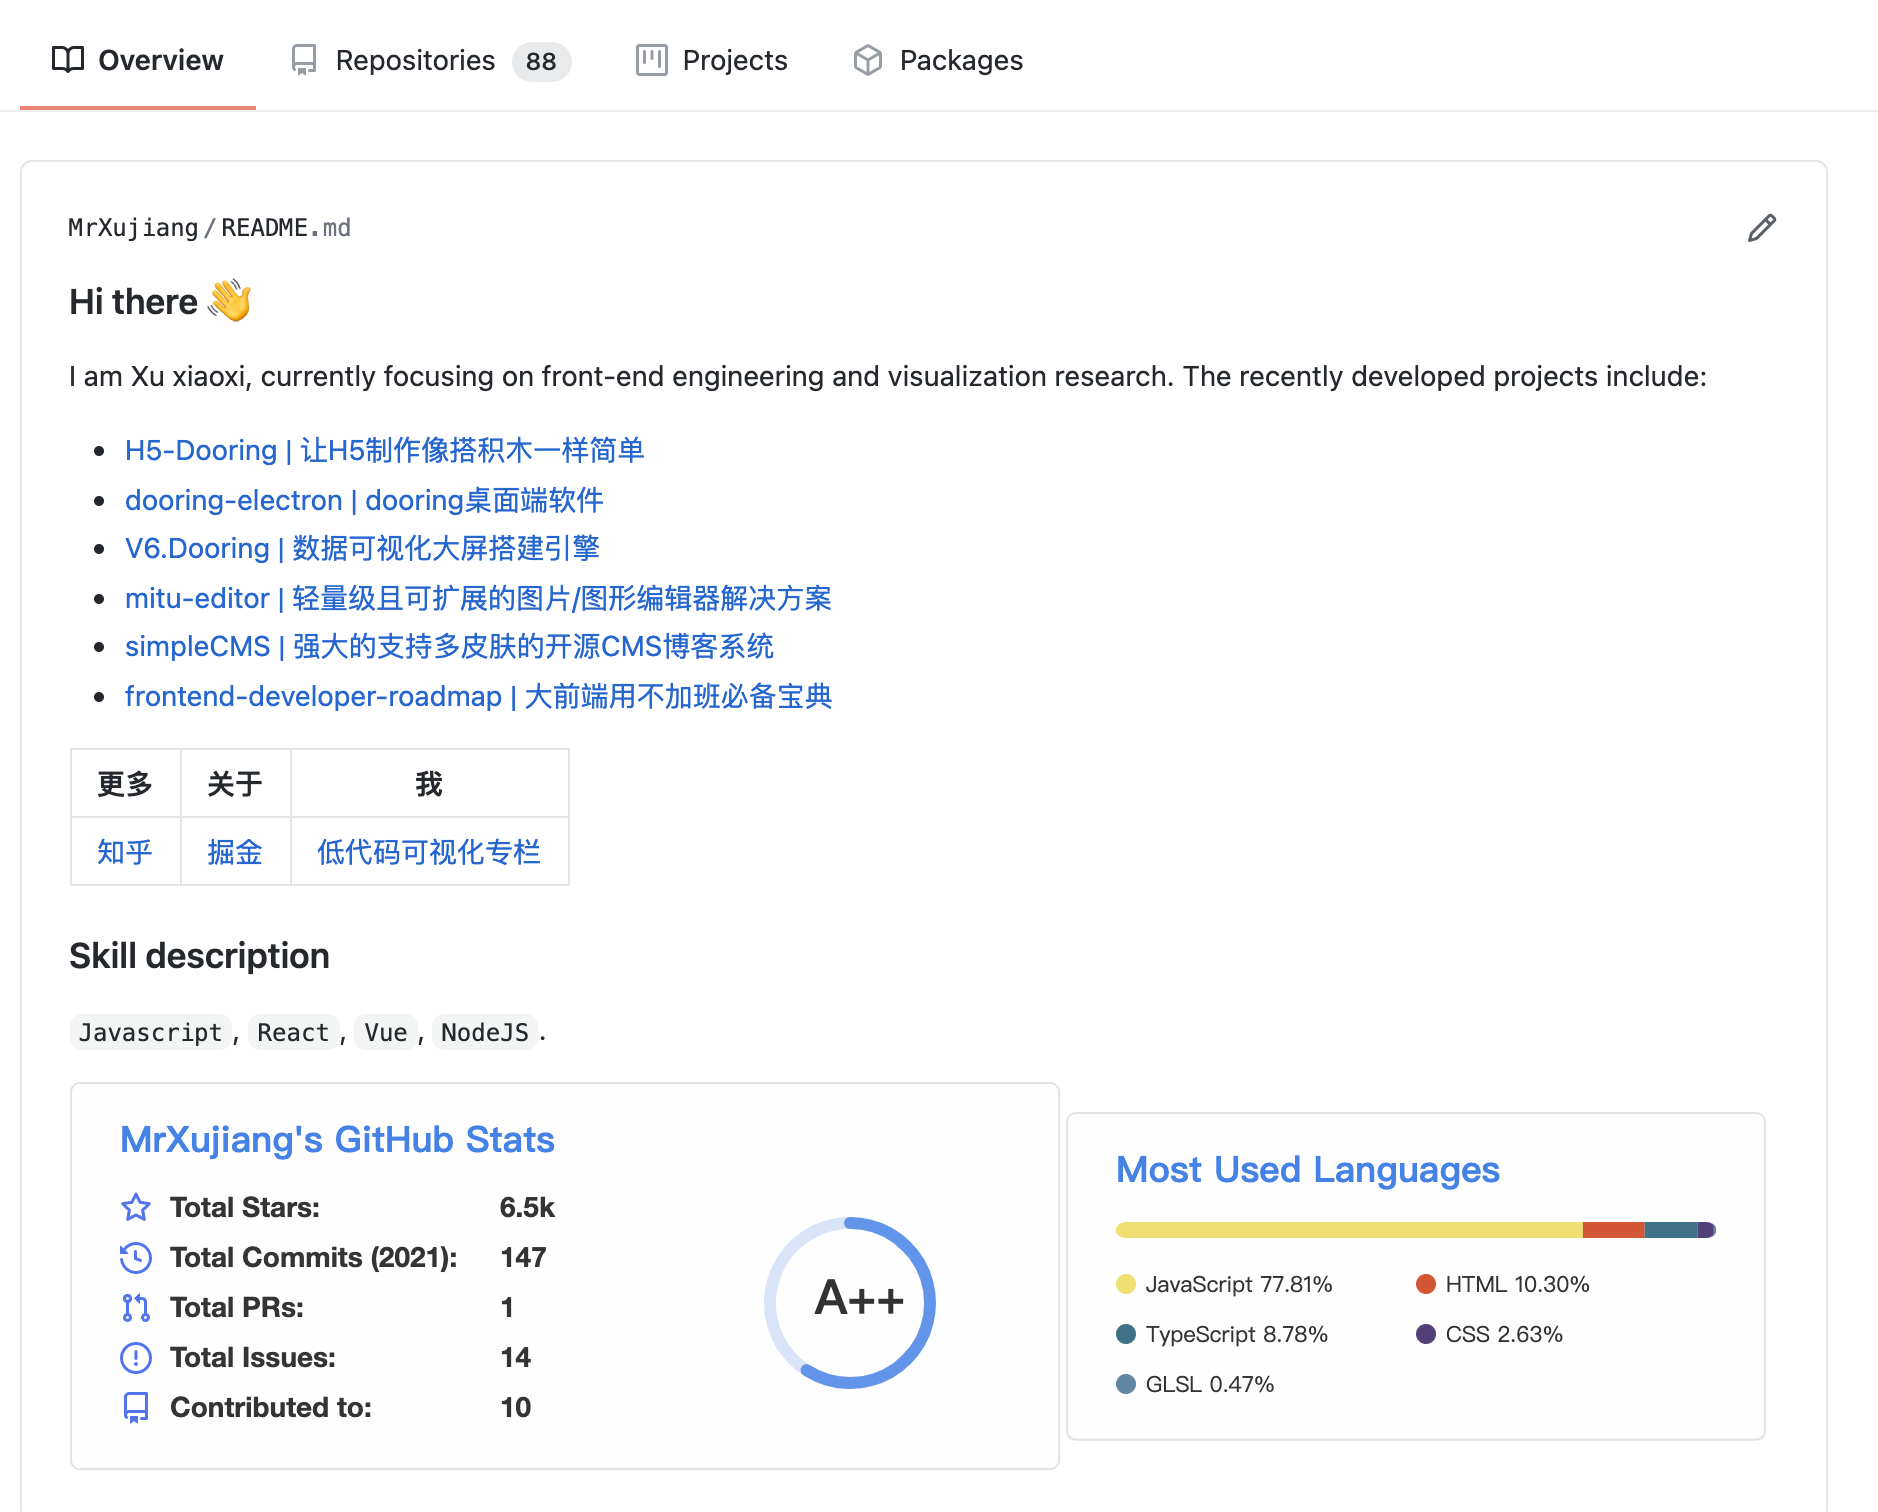Click the 掘金 link in the table
The height and width of the screenshot is (1512, 1878).
tap(235, 852)
